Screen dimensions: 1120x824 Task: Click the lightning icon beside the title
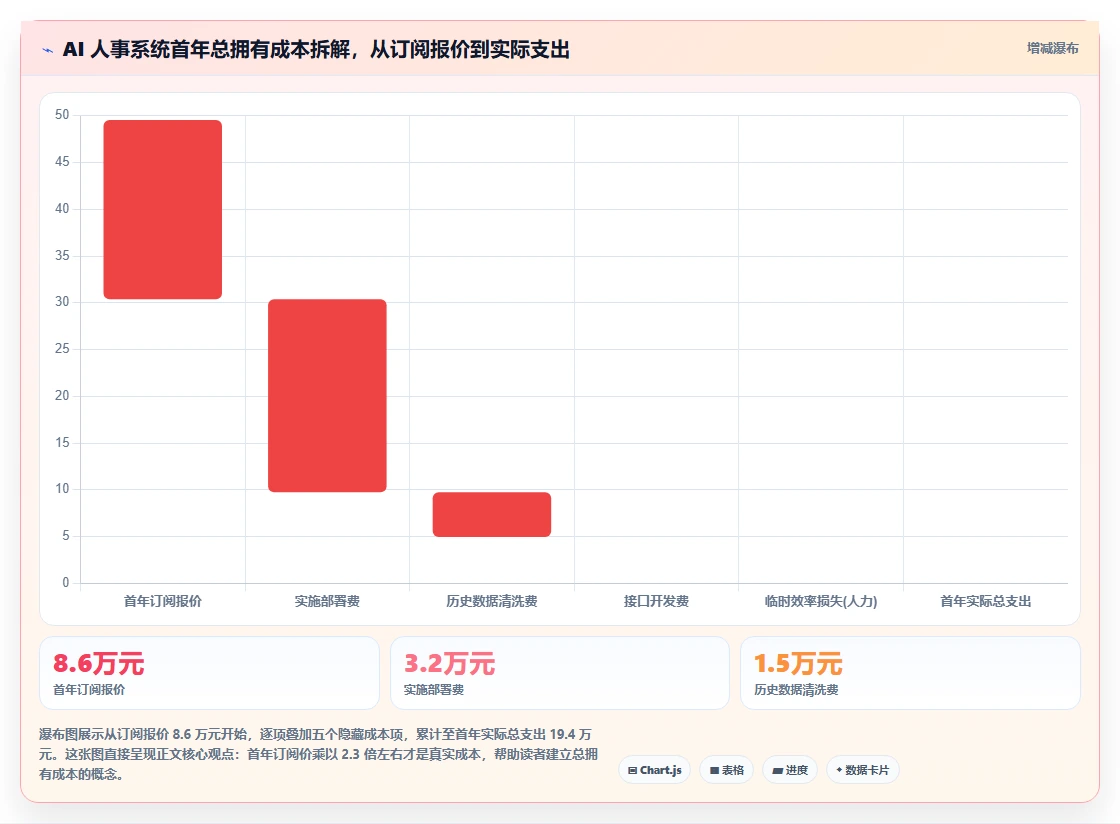48,50
